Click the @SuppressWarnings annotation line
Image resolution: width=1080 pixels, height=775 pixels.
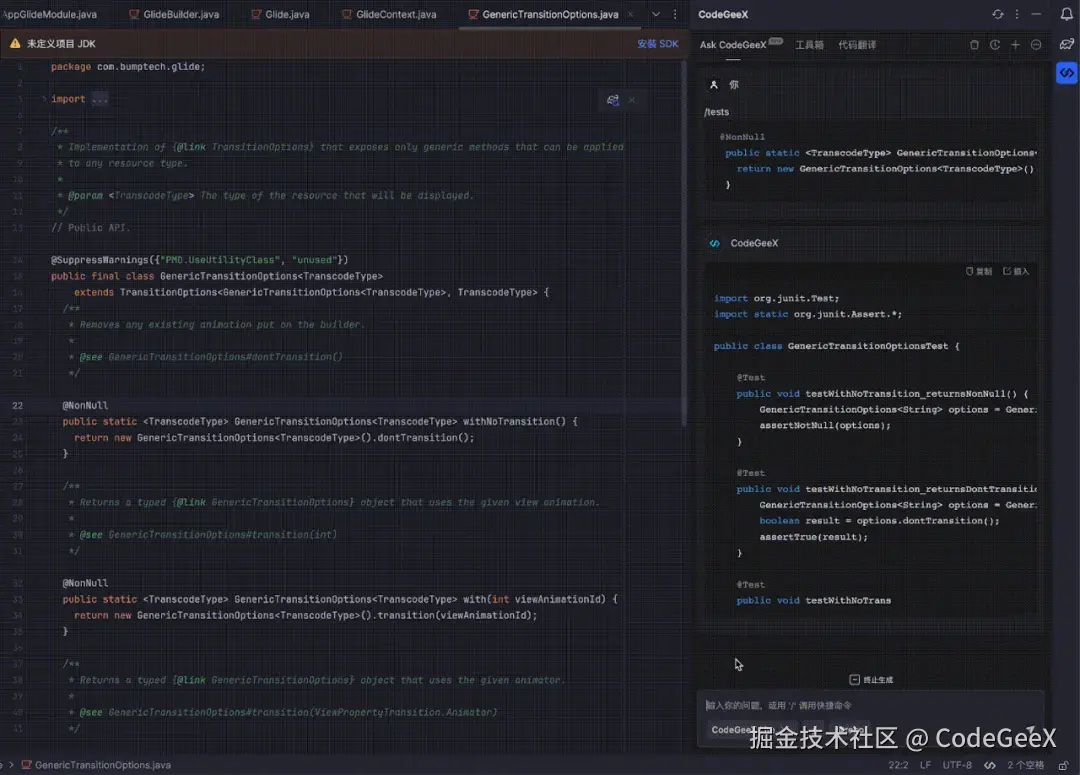coord(199,260)
